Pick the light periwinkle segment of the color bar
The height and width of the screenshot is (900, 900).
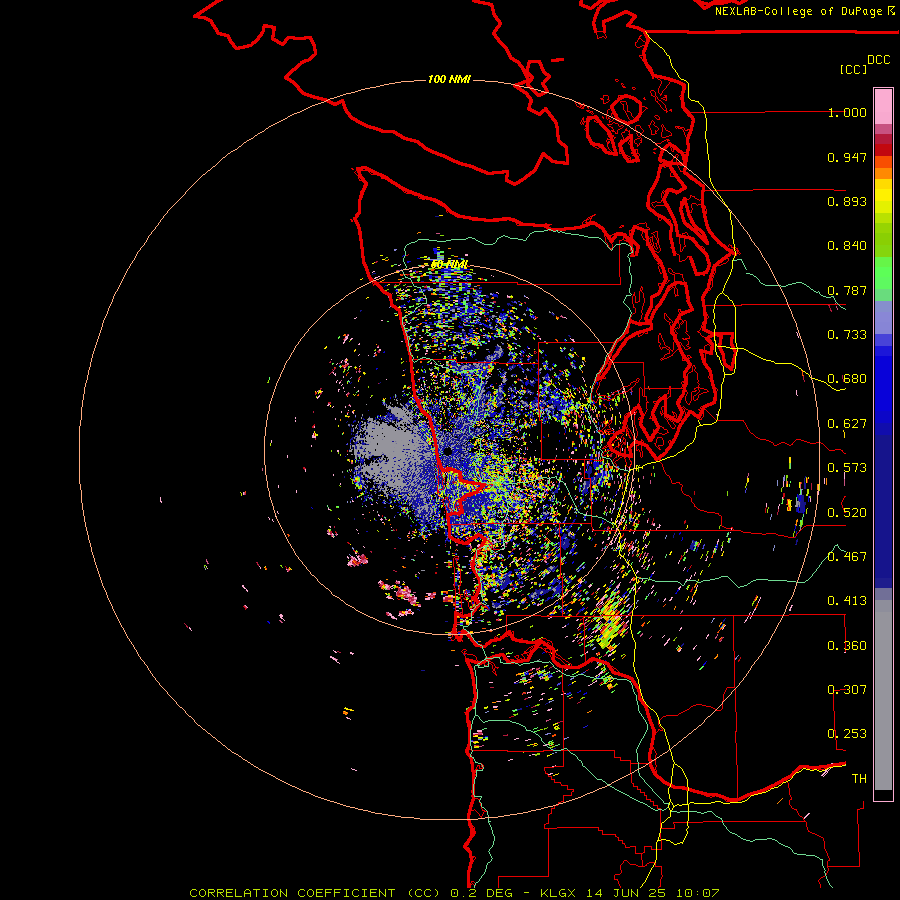[x=883, y=317]
